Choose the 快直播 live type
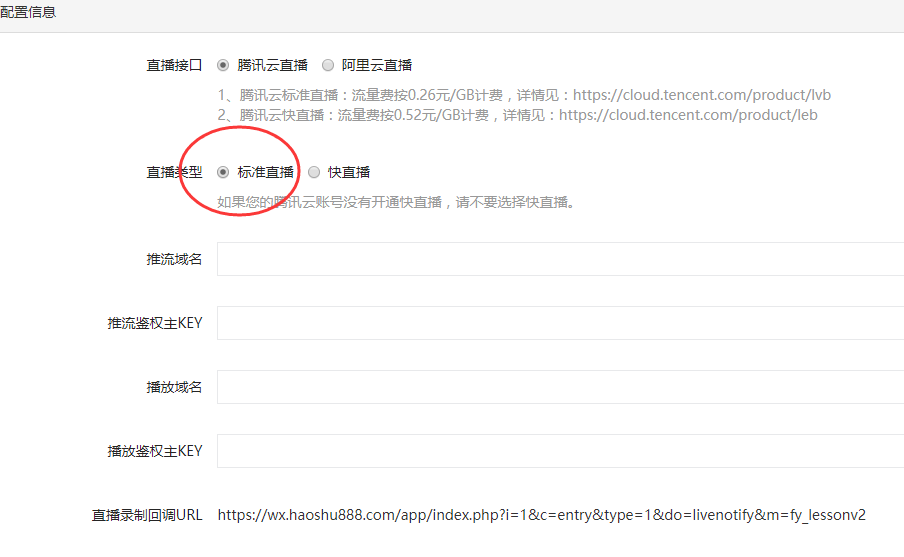Image resolution: width=904 pixels, height=557 pixels. pyautogui.click(x=314, y=172)
